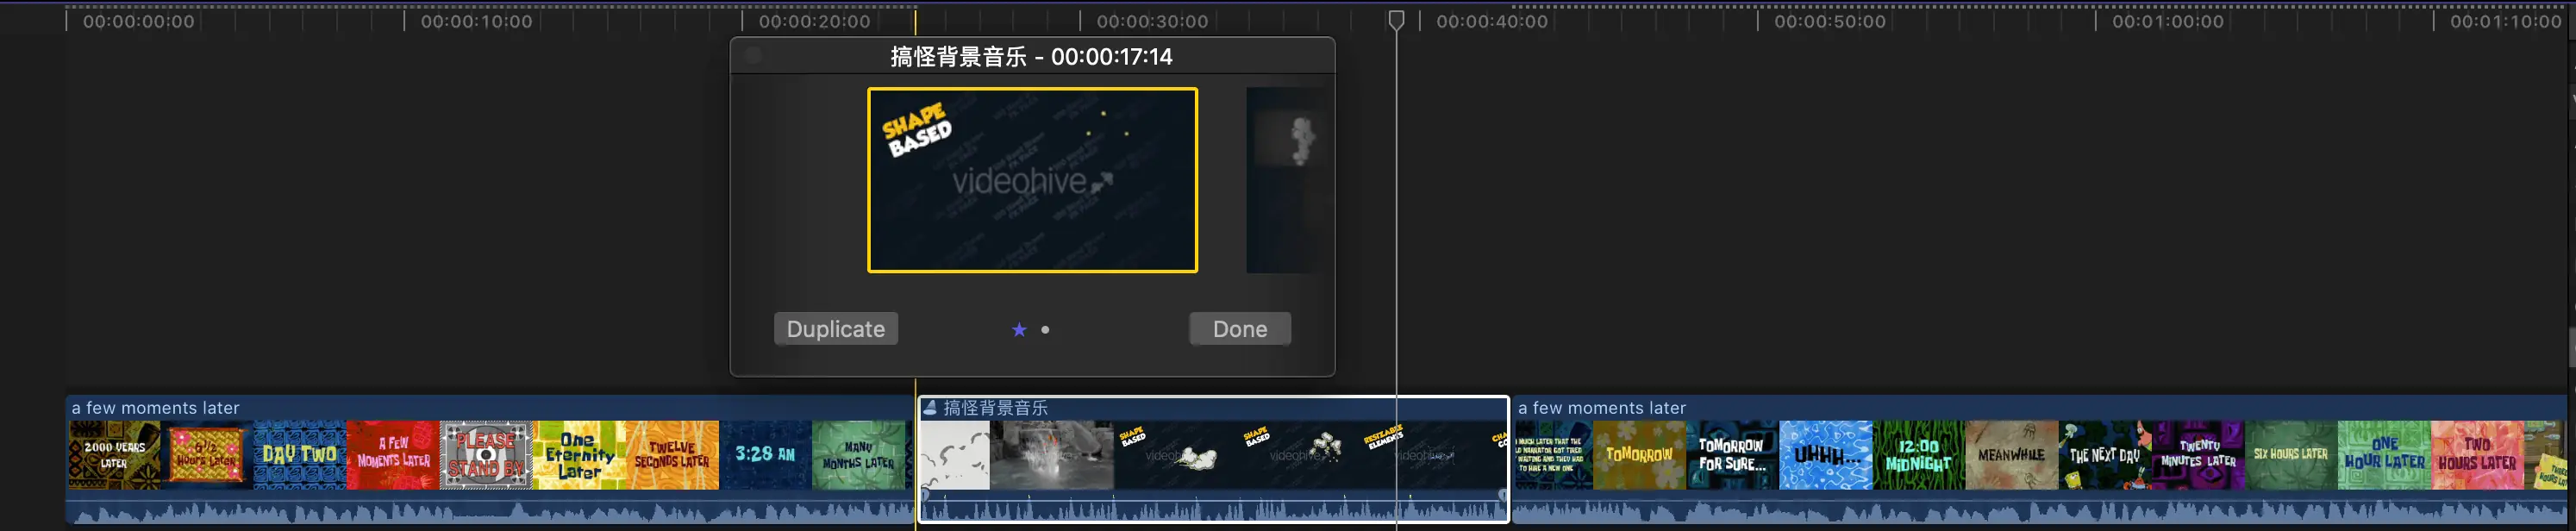Click the 'Please Stand By' filmstrip frame
This screenshot has height=531, width=2576.
486,455
